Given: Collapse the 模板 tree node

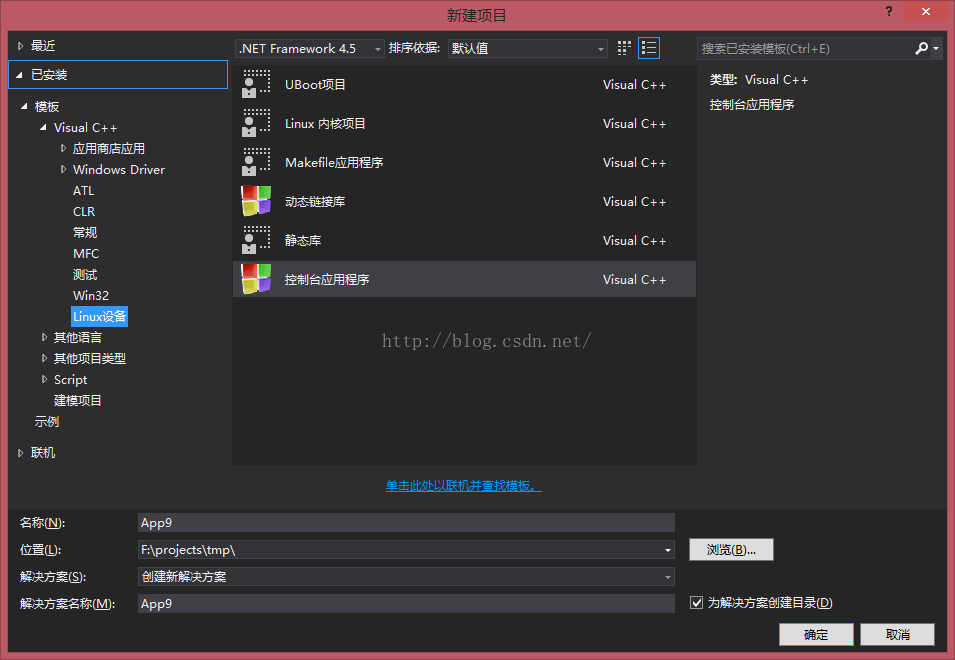Looking at the screenshot, I should pos(24,106).
